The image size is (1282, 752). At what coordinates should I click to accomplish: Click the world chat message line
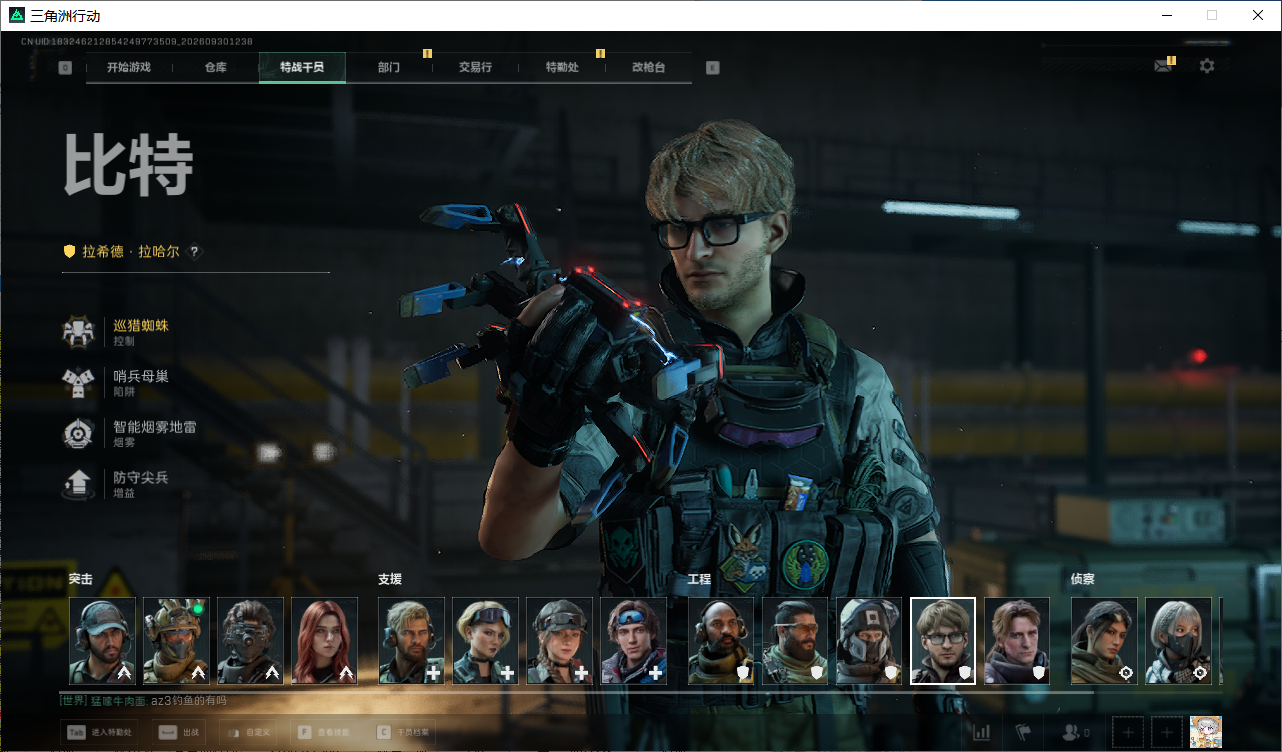coord(143,702)
